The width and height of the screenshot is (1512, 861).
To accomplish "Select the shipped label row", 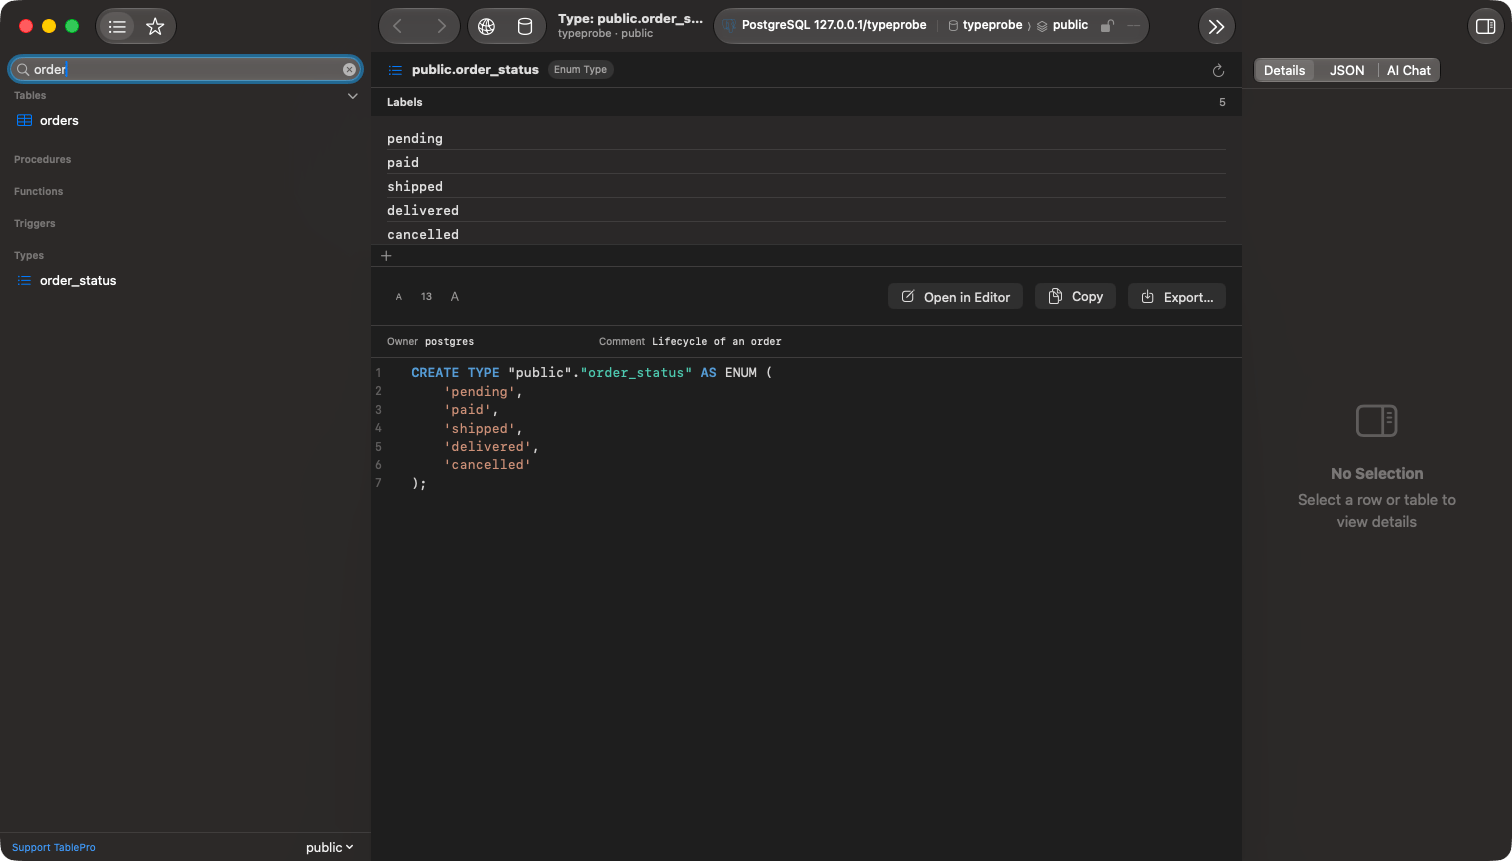I will pyautogui.click(x=806, y=186).
